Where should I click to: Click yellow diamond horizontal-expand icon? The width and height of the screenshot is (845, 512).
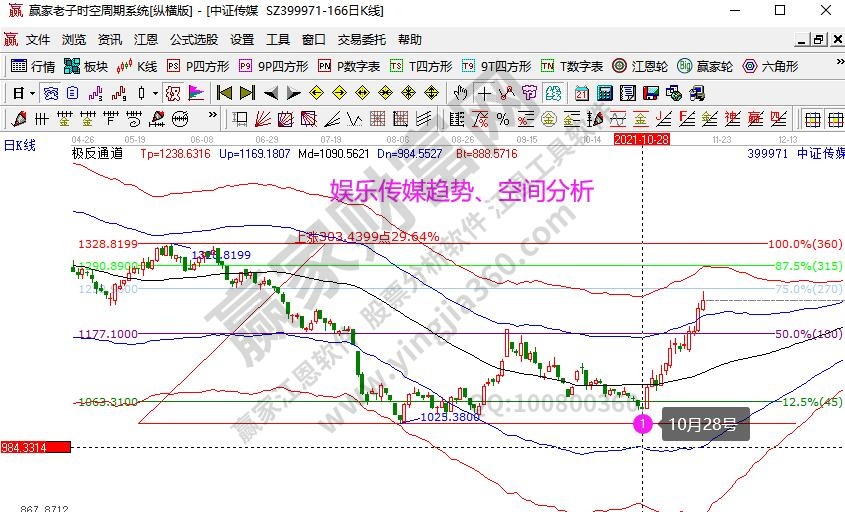[x=362, y=94]
